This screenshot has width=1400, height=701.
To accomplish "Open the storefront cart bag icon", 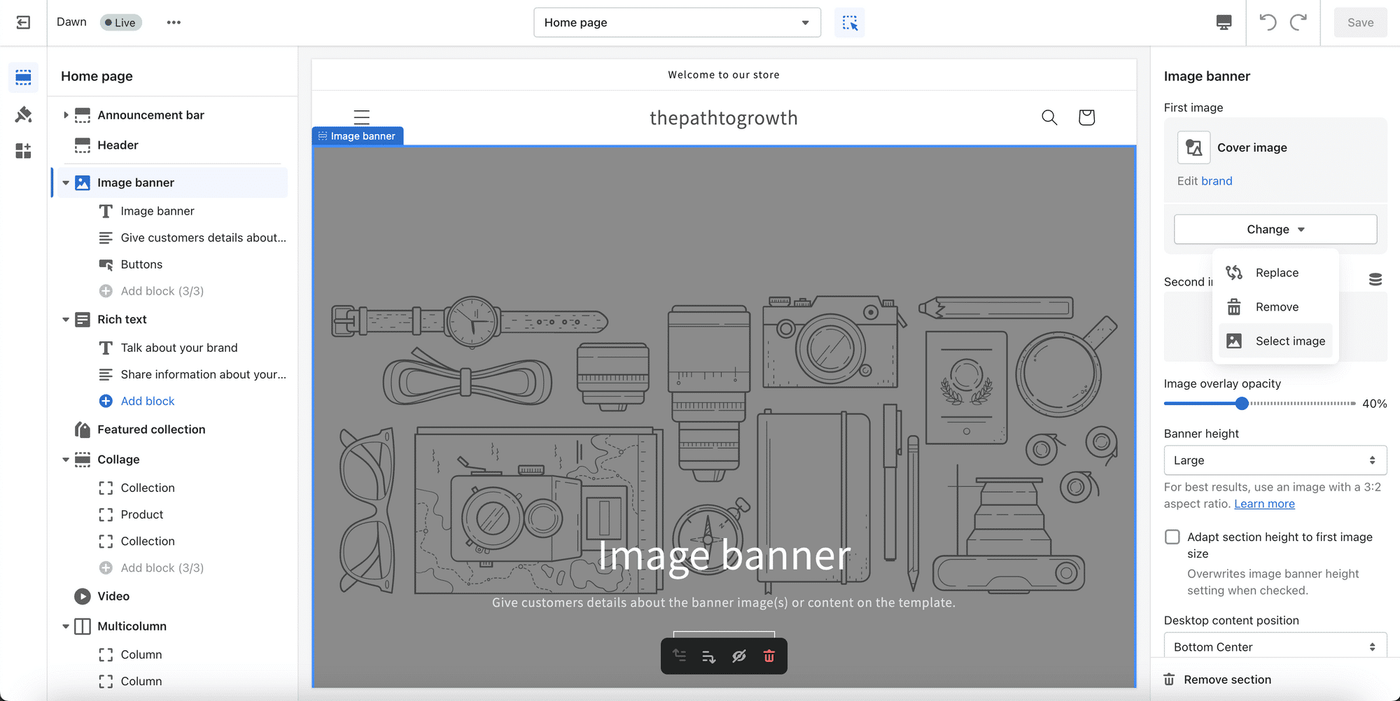I will pos(1087,117).
